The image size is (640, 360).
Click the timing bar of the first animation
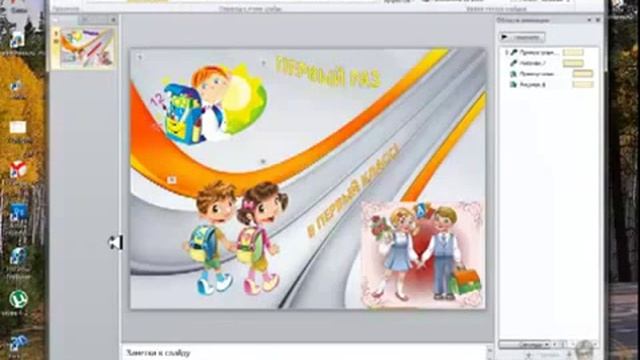coord(573,52)
